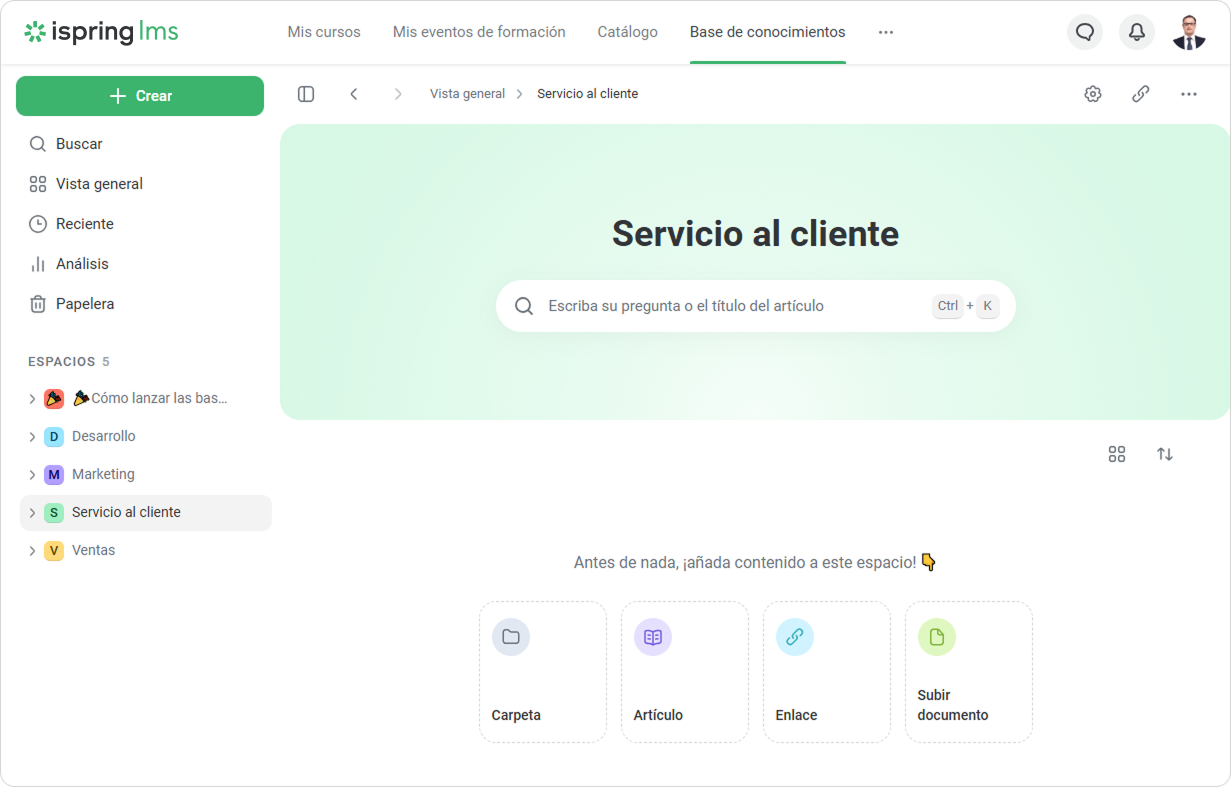Open space settings gear icon
This screenshot has height=787, width=1231.
click(x=1093, y=94)
